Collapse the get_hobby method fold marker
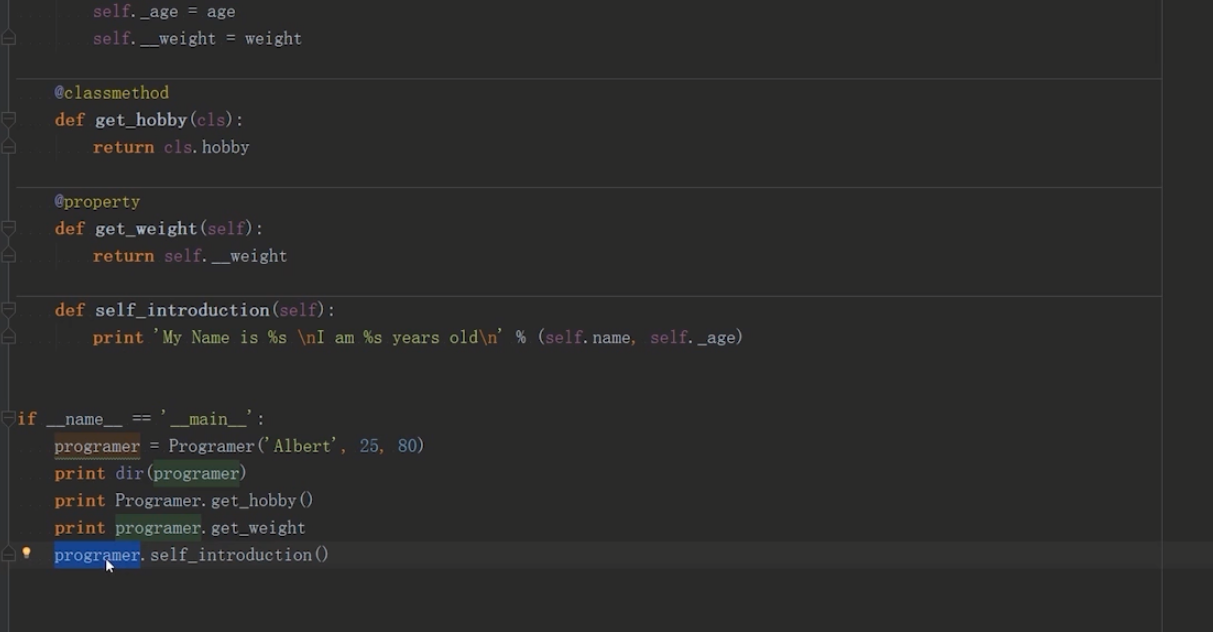The height and width of the screenshot is (632, 1213). click(x=9, y=120)
